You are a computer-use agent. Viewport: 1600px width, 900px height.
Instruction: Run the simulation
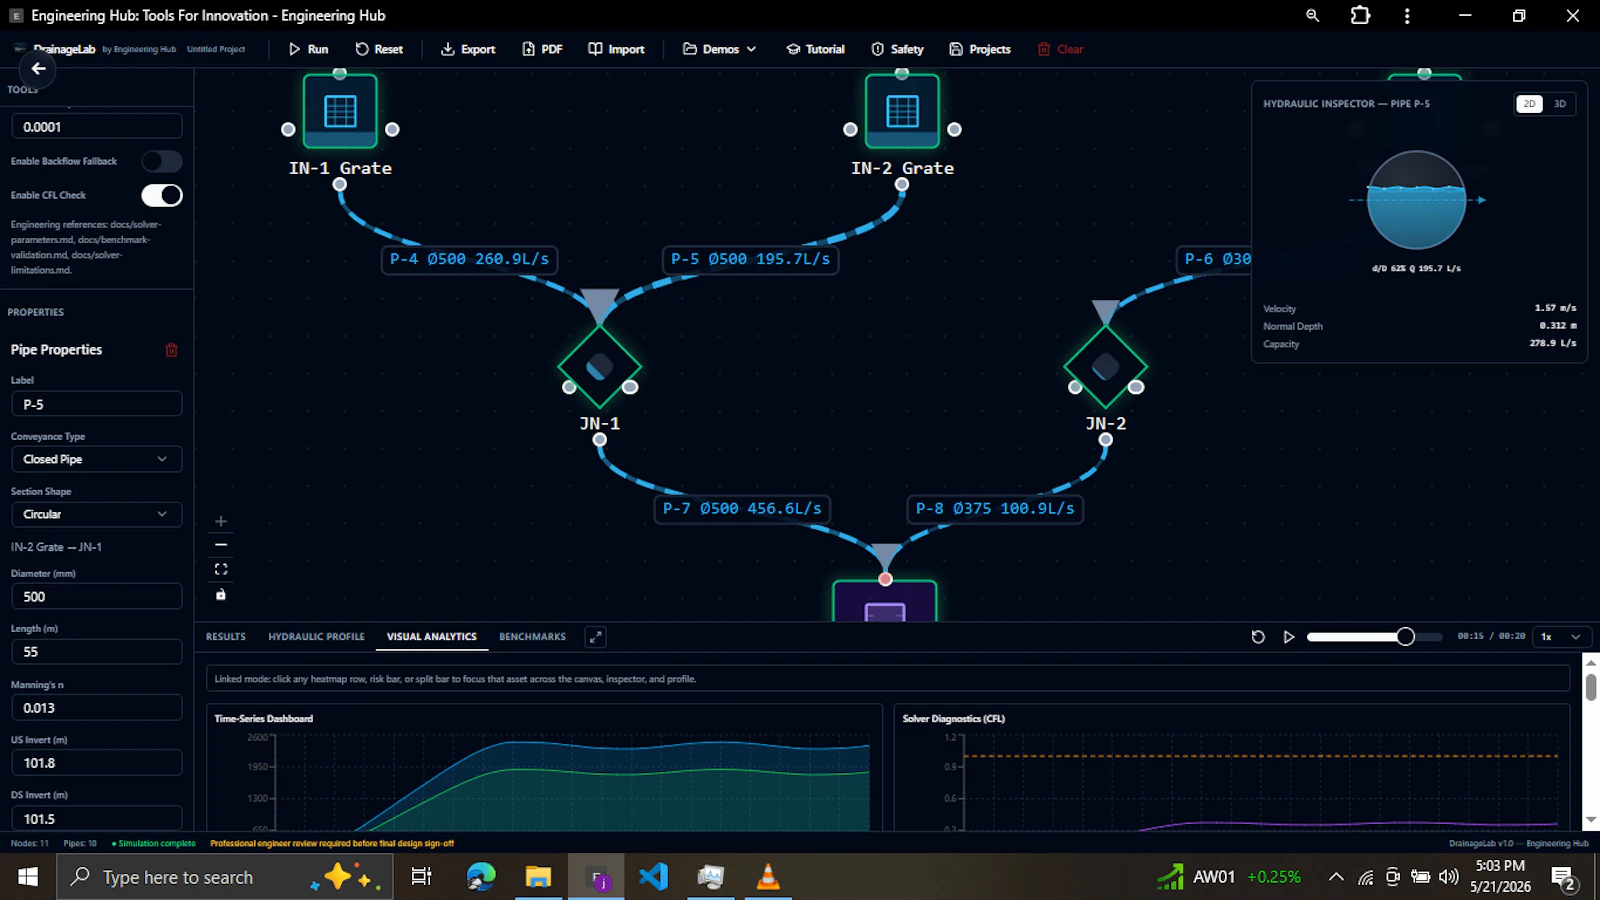click(x=308, y=49)
